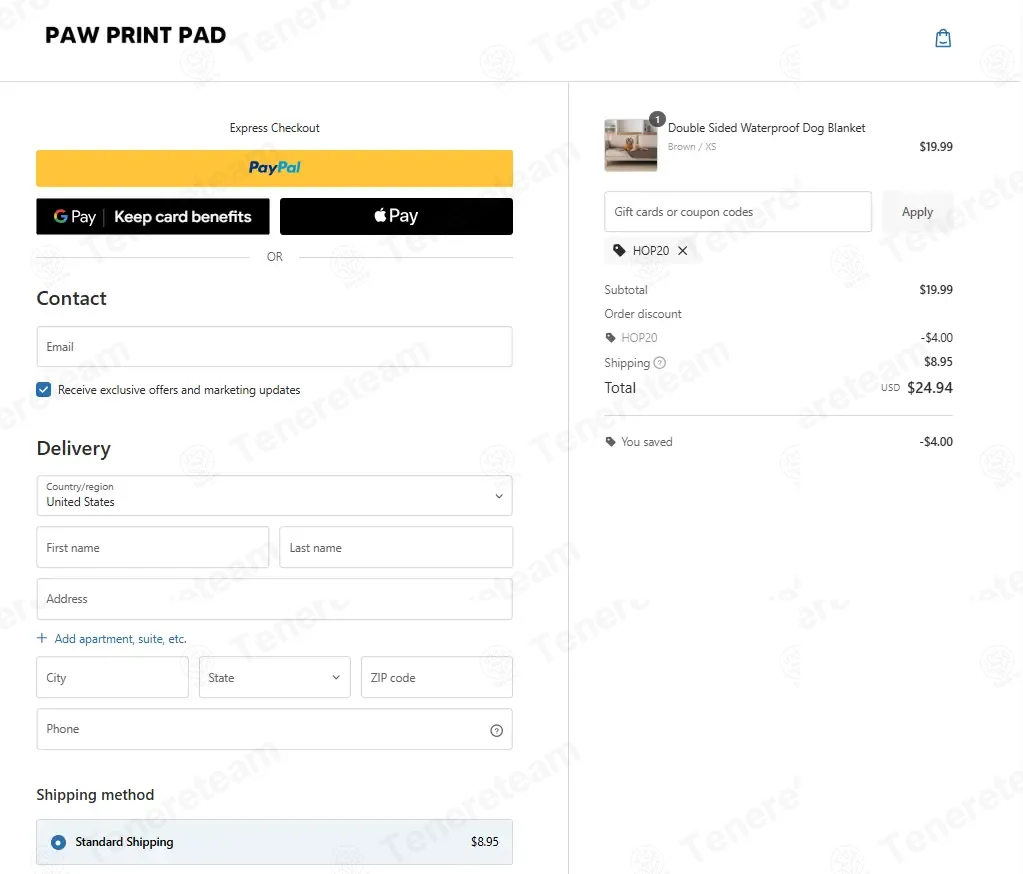The height and width of the screenshot is (874, 1023).
Task: Uncheck the marketing updates checkbox
Action: 44,389
